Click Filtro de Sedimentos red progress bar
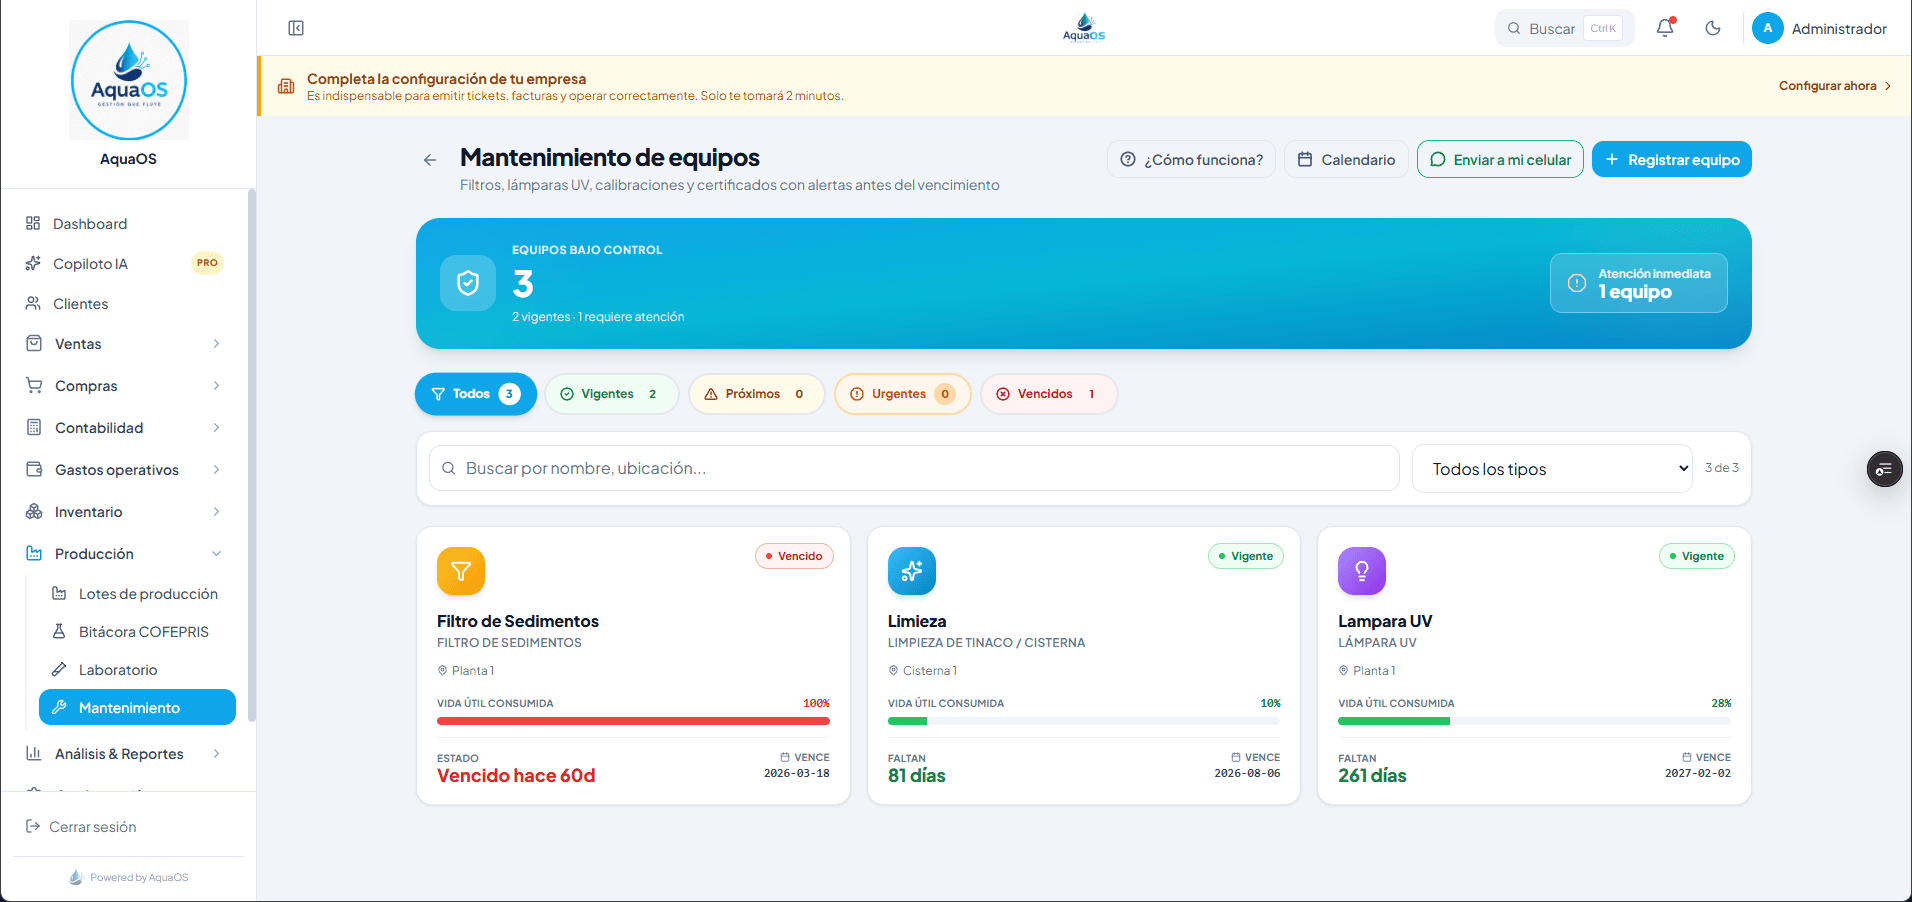 point(633,721)
